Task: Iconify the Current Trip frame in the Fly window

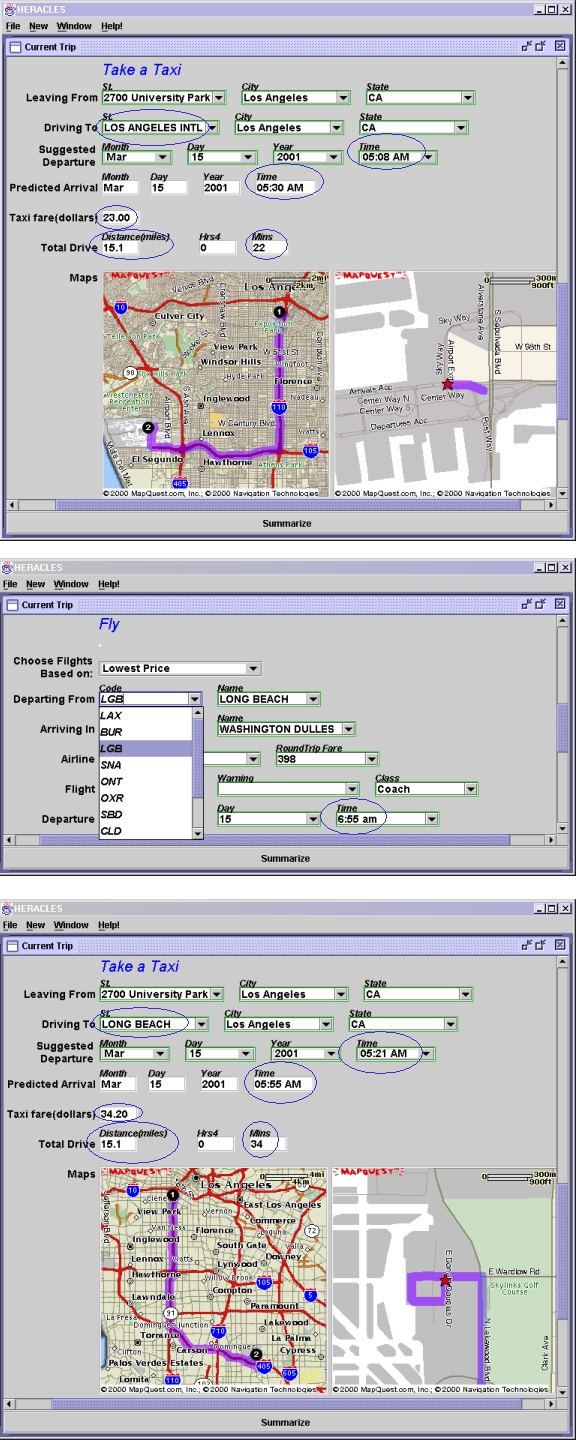Action: click(x=526, y=605)
